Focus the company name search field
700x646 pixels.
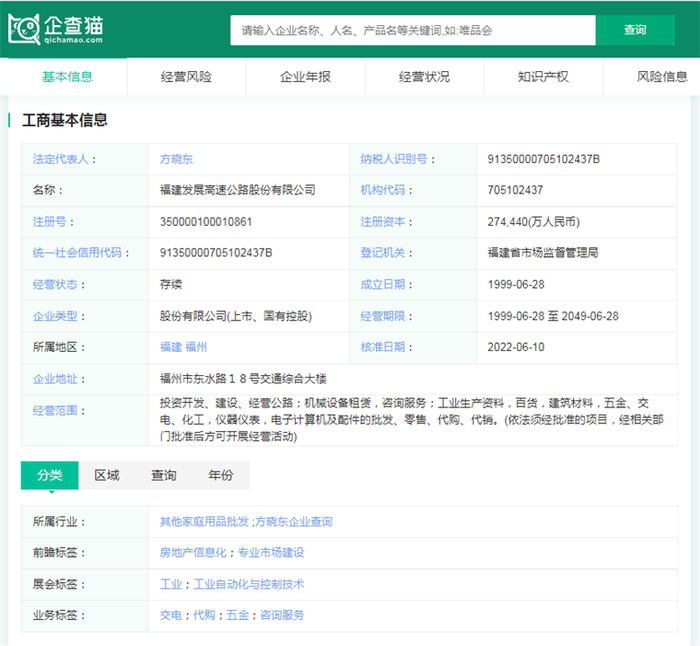coord(412,30)
